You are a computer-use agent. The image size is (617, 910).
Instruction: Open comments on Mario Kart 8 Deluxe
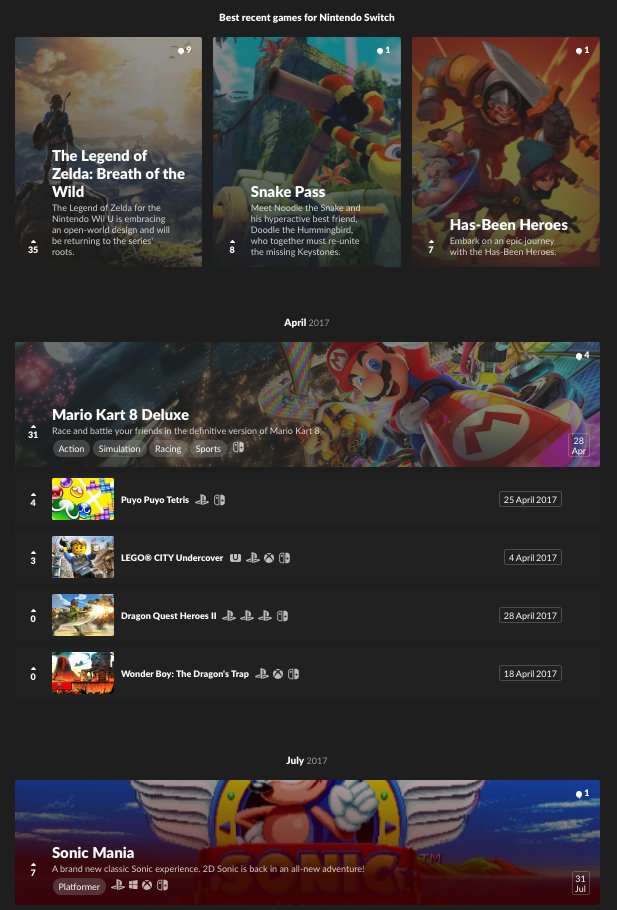(x=582, y=355)
